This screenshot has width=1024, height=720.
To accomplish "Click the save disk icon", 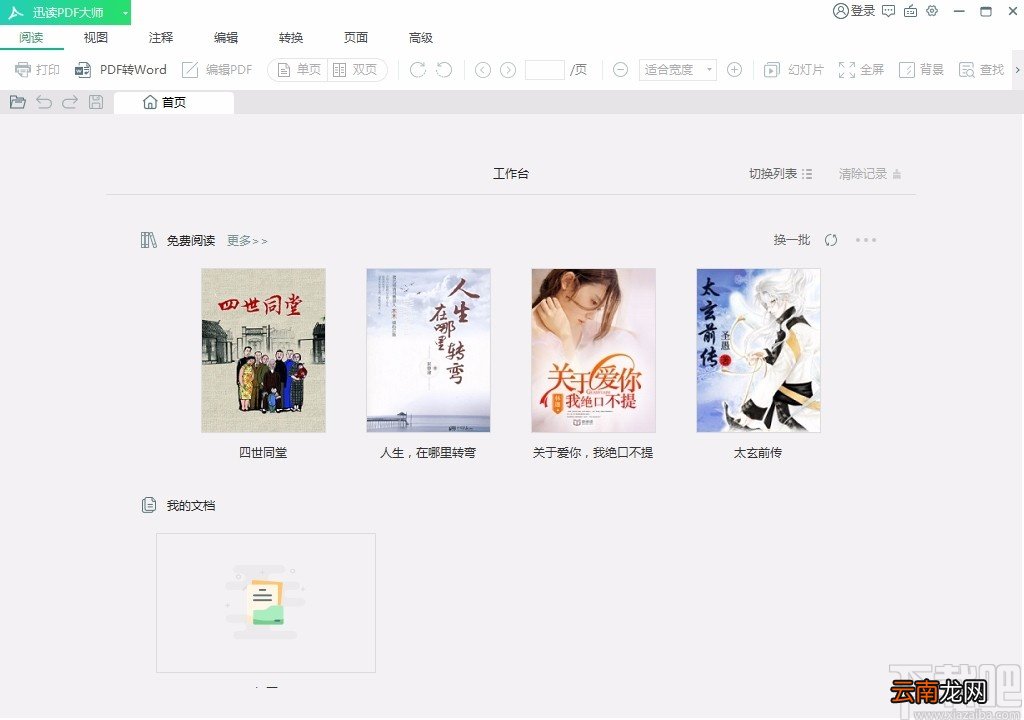I will click(96, 102).
